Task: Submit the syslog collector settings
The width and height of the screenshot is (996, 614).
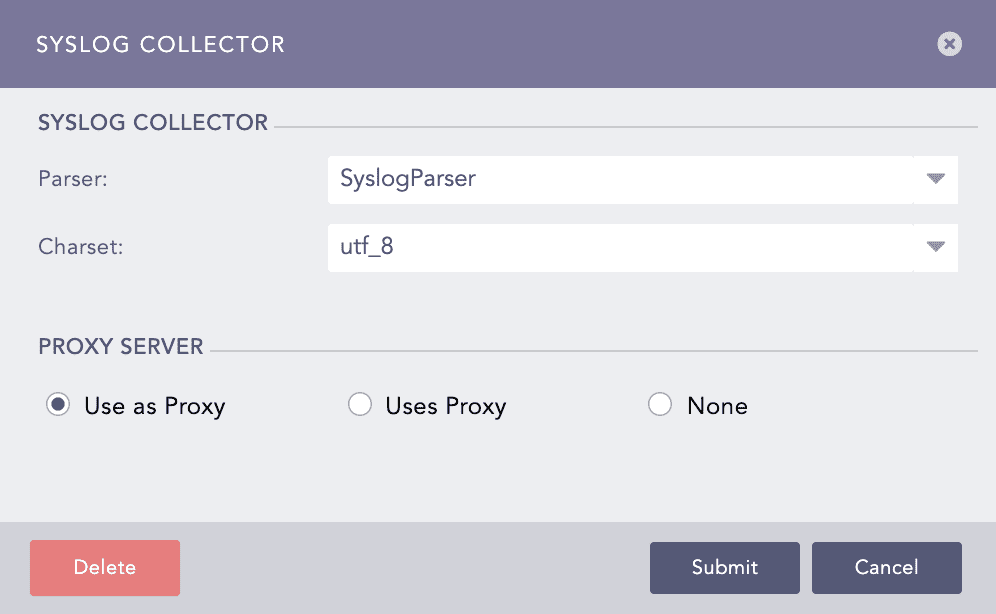Action: pyautogui.click(x=724, y=567)
